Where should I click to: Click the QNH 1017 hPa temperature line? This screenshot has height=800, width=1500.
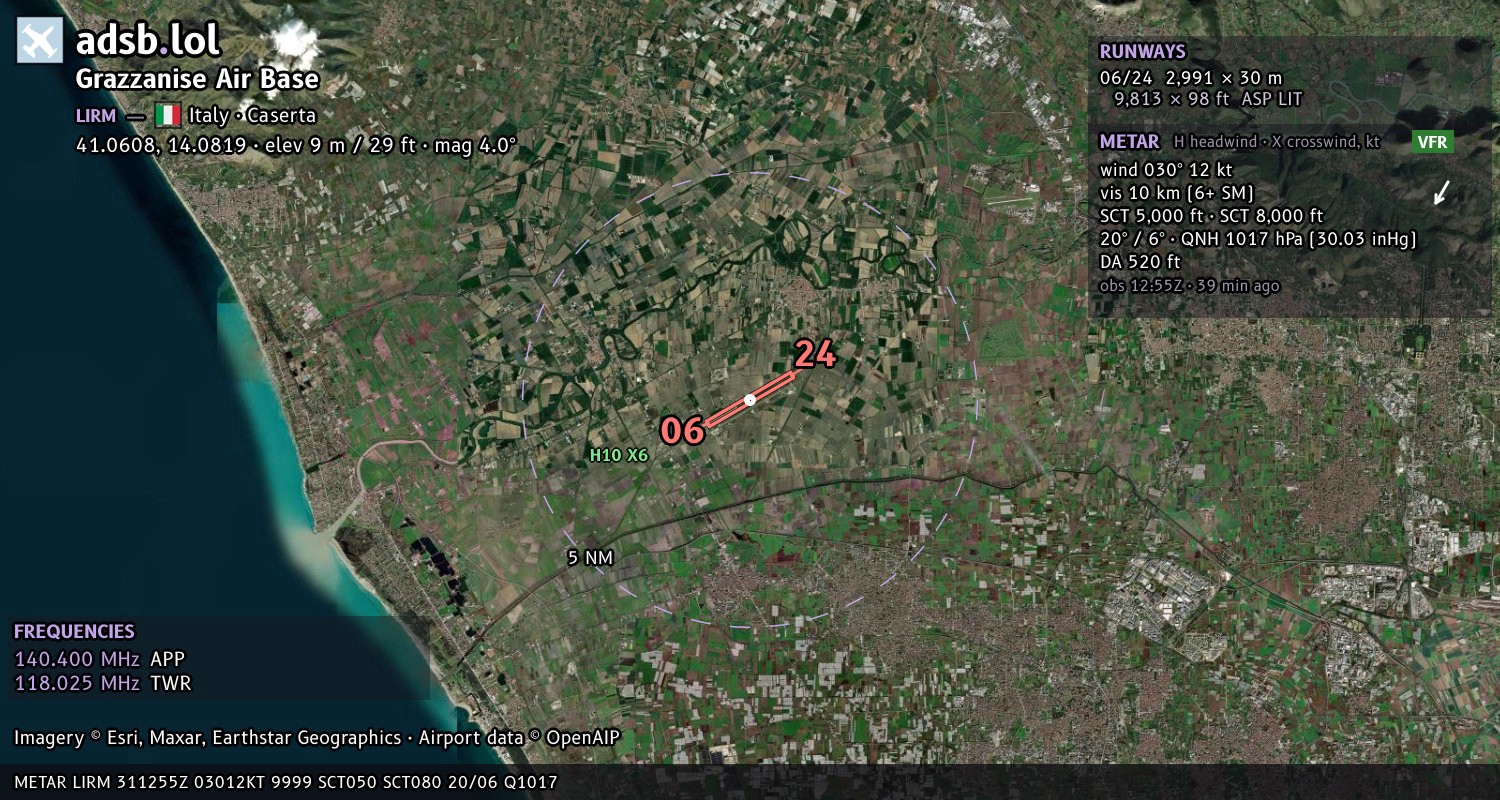tap(1258, 239)
